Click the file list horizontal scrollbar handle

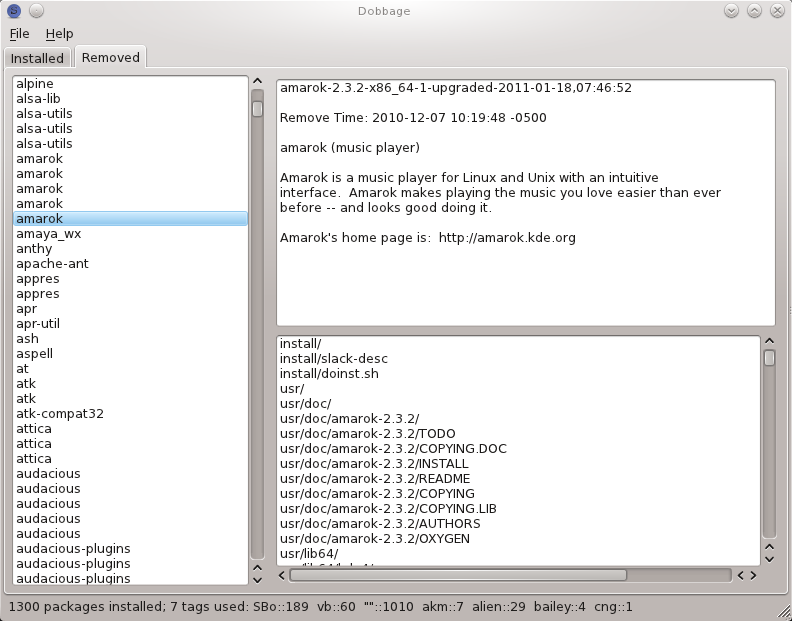[x=458, y=575]
